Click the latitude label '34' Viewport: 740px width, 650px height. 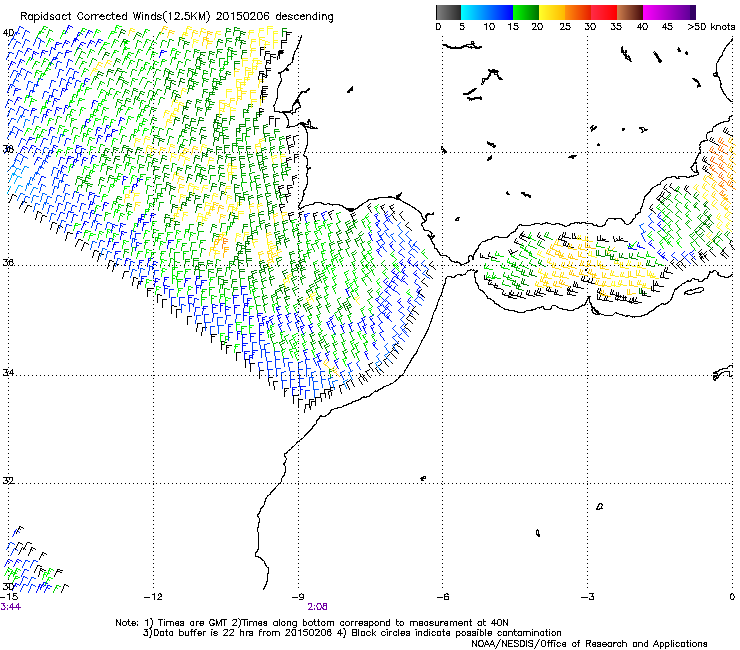click(x=8, y=373)
